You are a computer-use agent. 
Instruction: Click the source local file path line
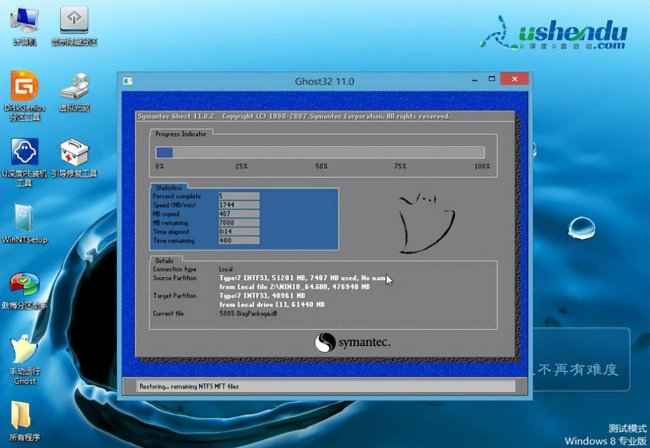point(295,287)
